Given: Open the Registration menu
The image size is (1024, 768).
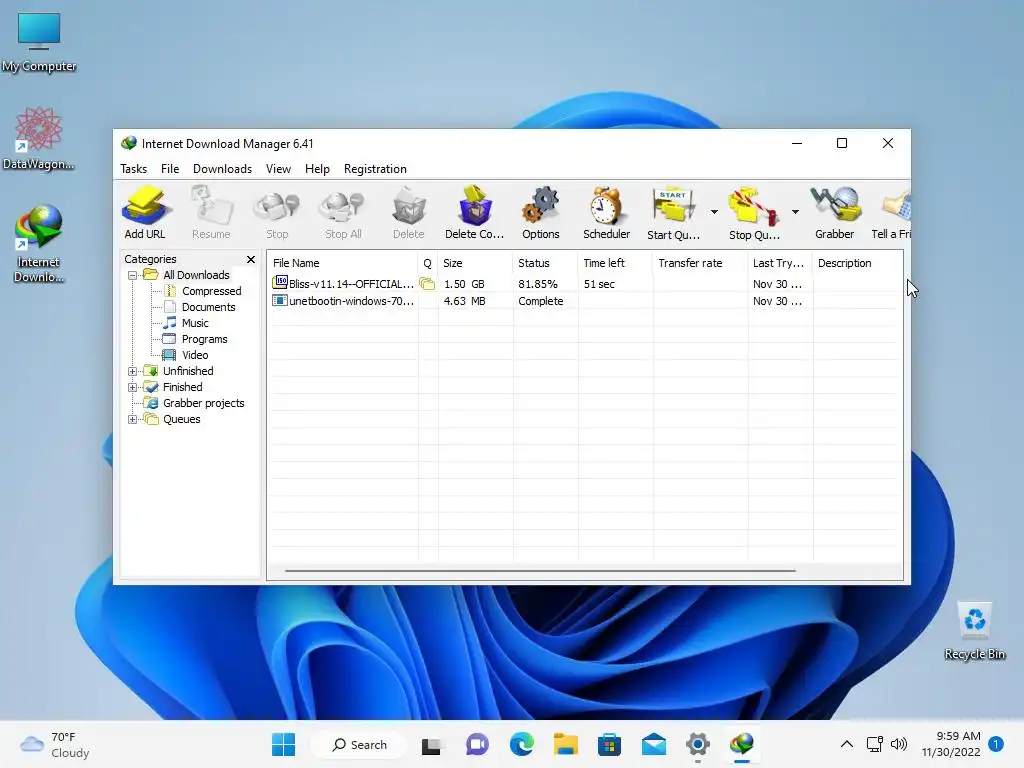Looking at the screenshot, I should tap(375, 168).
